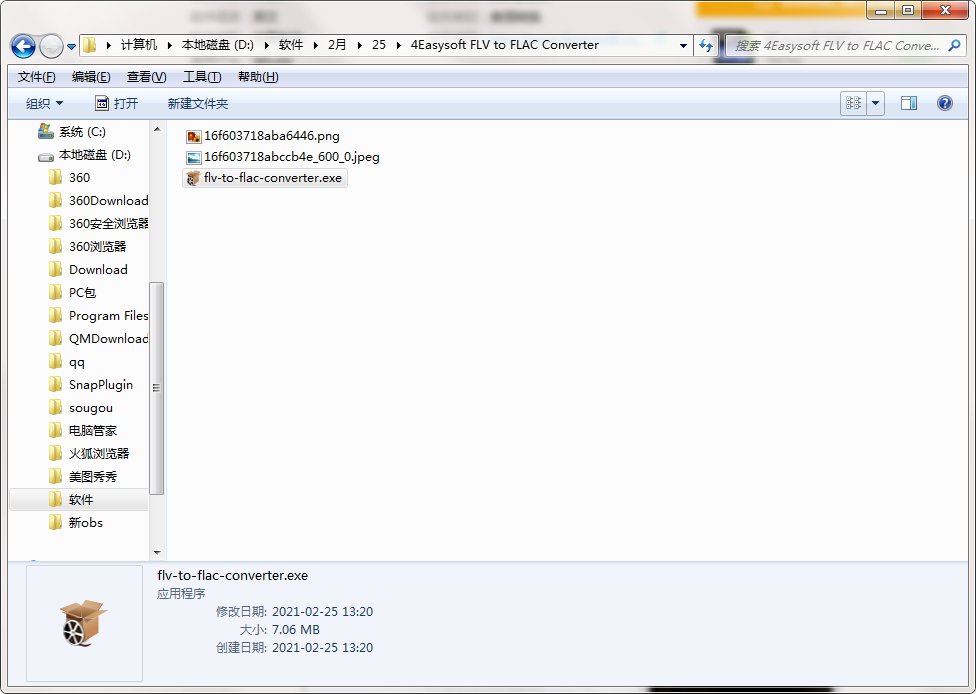Open the sougou folder
The image size is (976, 694).
(81, 408)
